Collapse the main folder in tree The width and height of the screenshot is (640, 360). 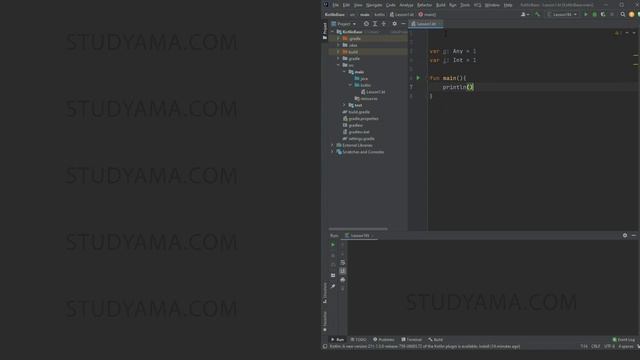344,72
